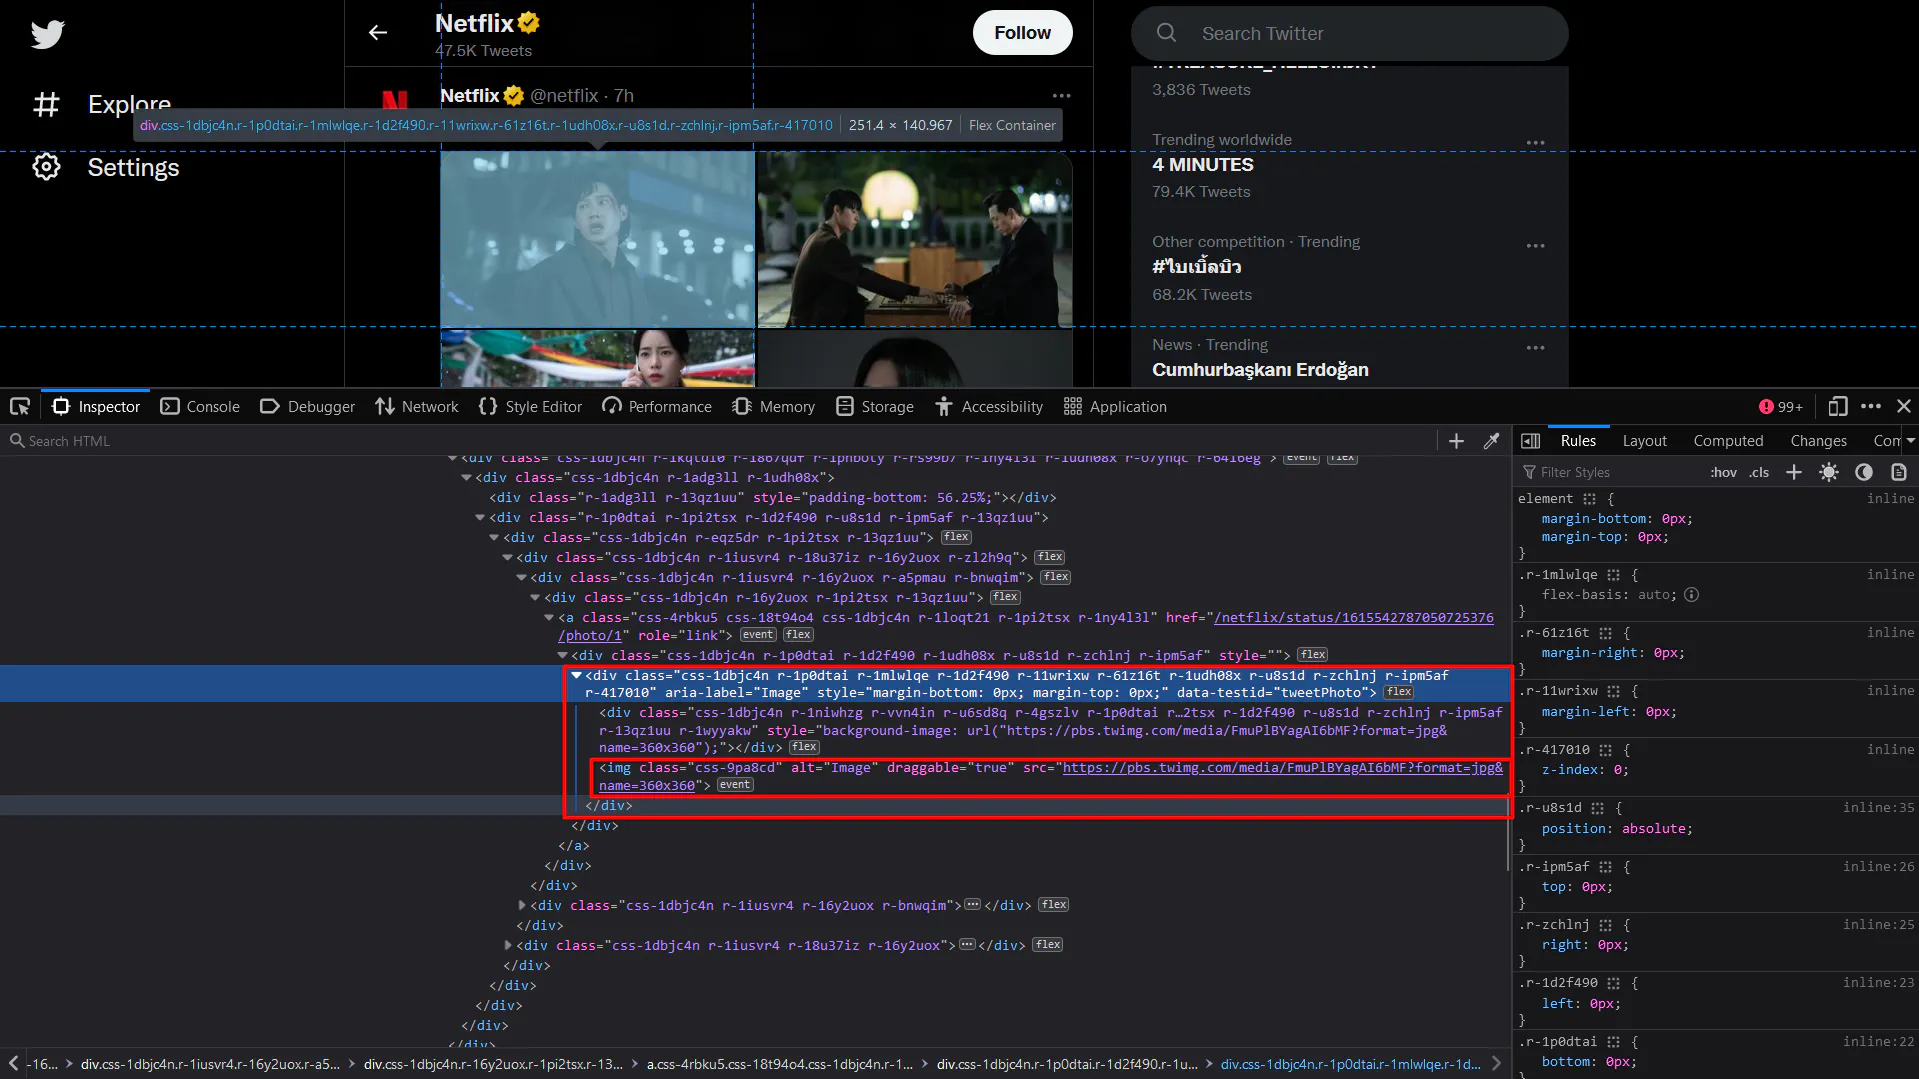Toggle Responsive Design Mode
Viewport: 1919px width, 1079px height.
pos(1837,406)
